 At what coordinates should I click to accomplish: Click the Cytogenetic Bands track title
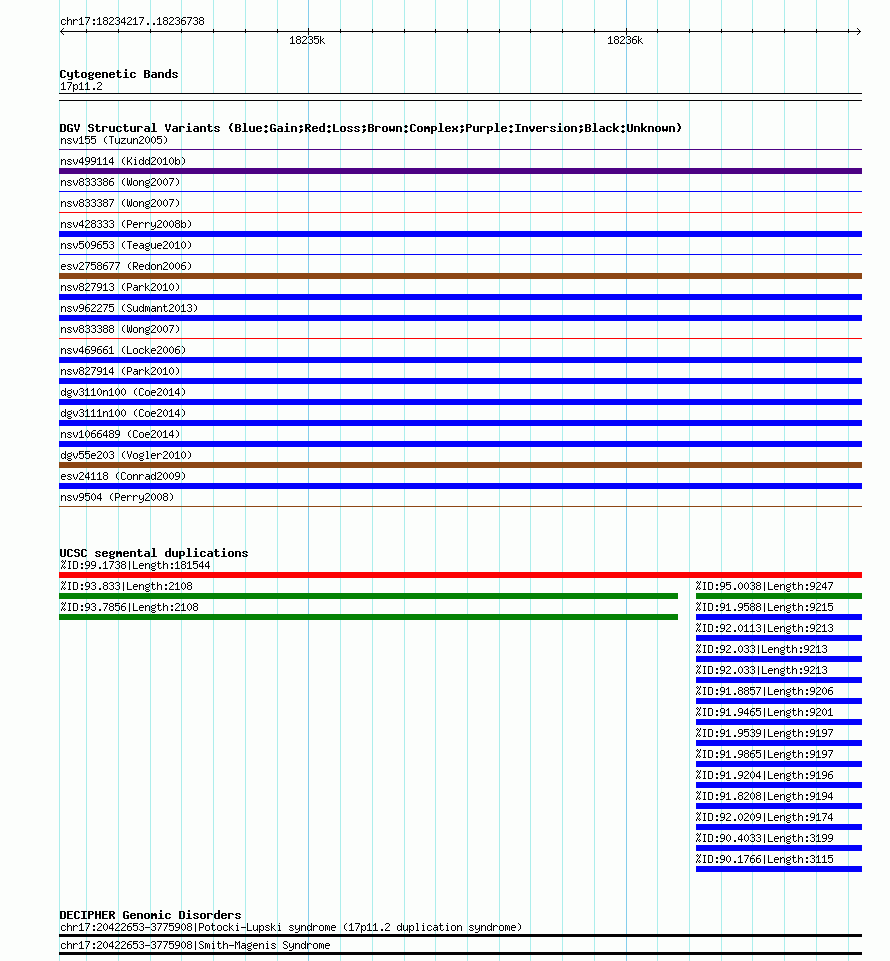(119, 74)
